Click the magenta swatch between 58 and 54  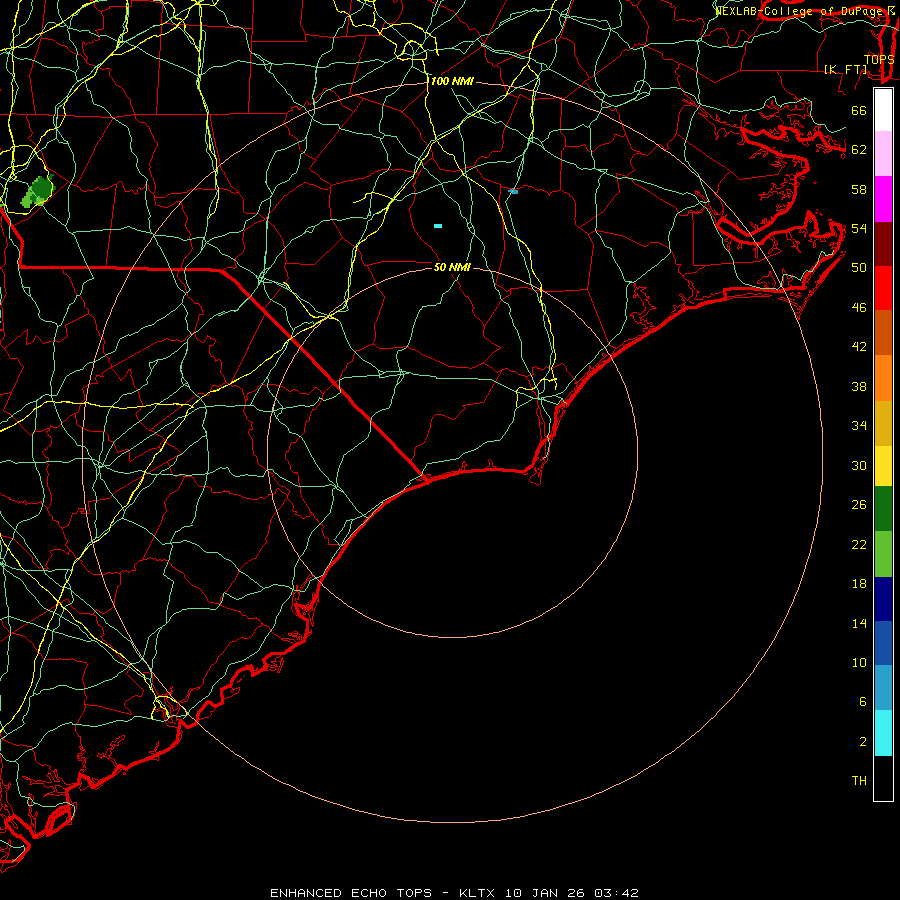(x=883, y=199)
